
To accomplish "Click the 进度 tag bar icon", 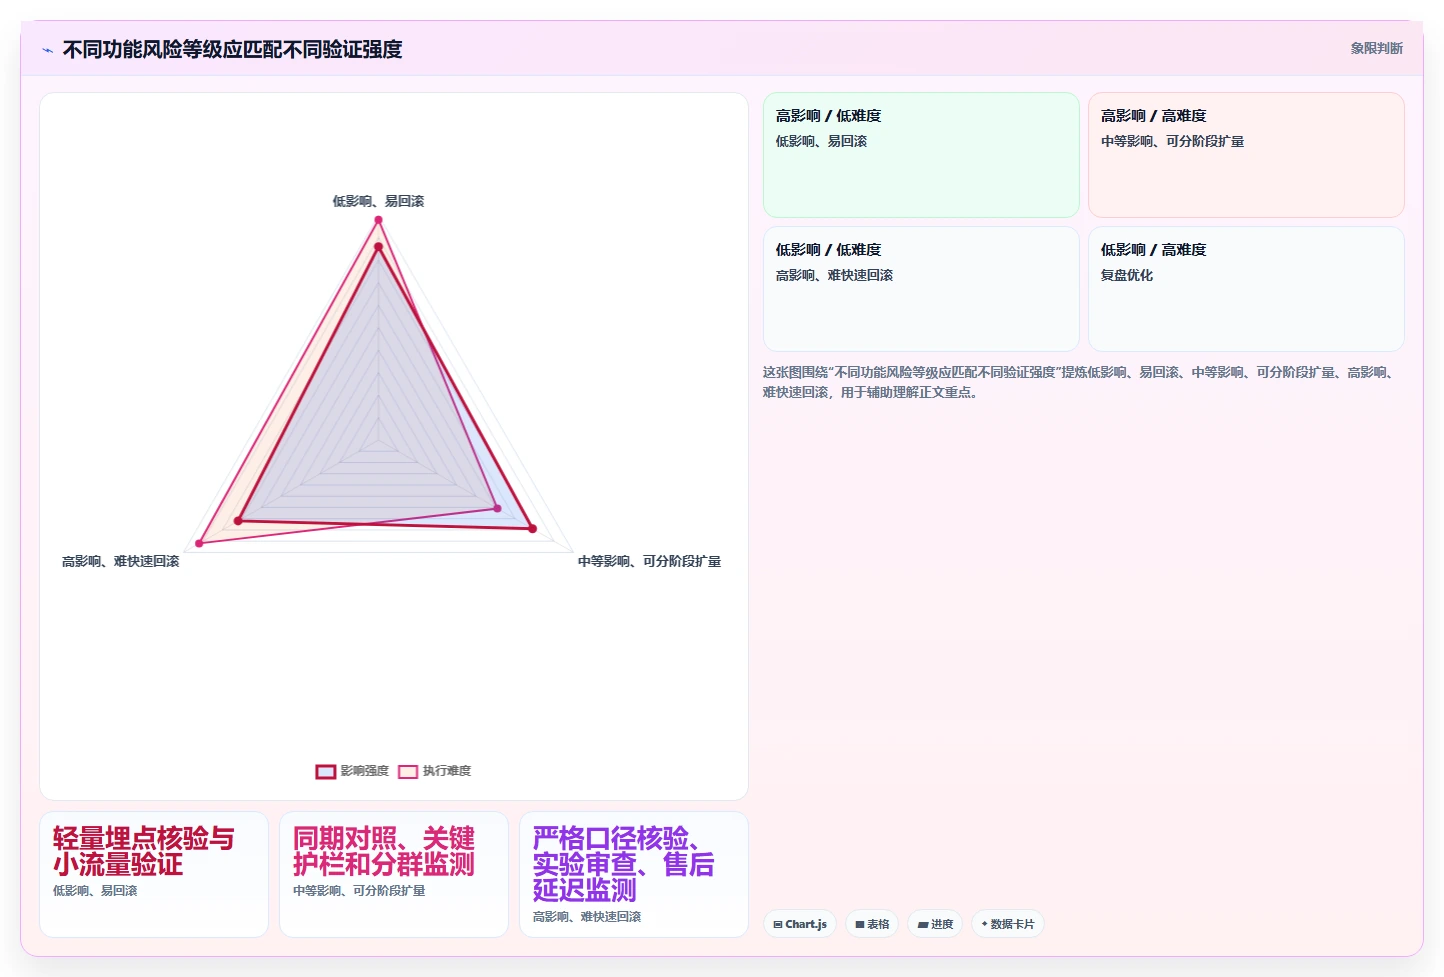I will click(x=923, y=925).
